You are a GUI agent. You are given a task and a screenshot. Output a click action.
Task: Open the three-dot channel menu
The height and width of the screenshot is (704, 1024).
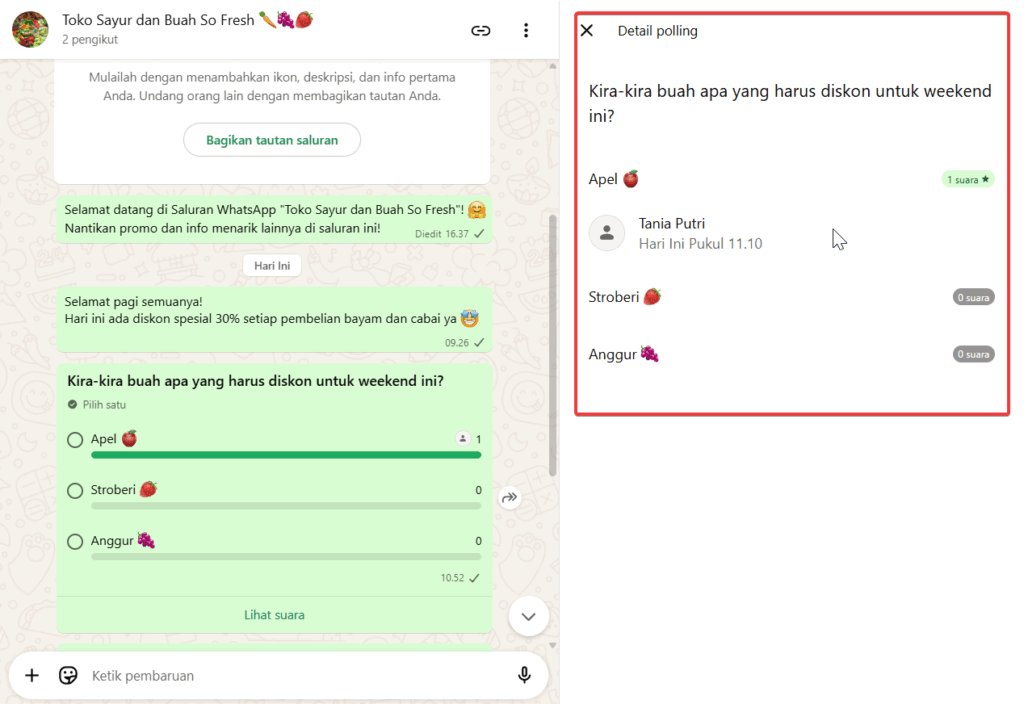click(x=526, y=30)
